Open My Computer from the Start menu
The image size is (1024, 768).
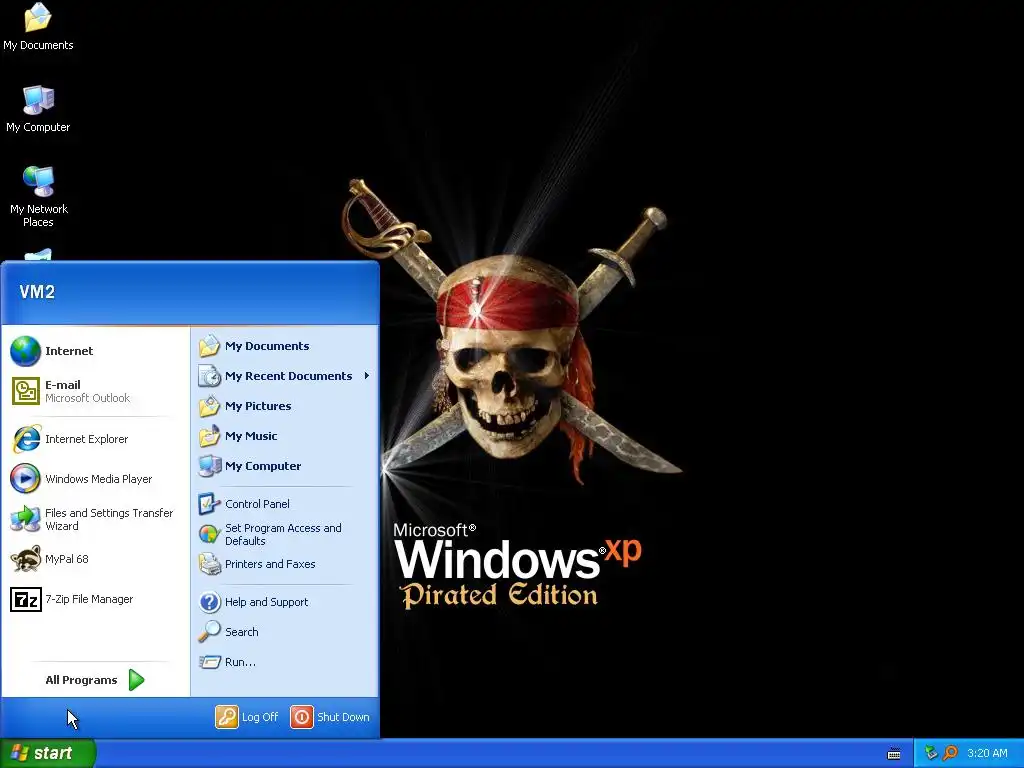[x=285, y=466]
